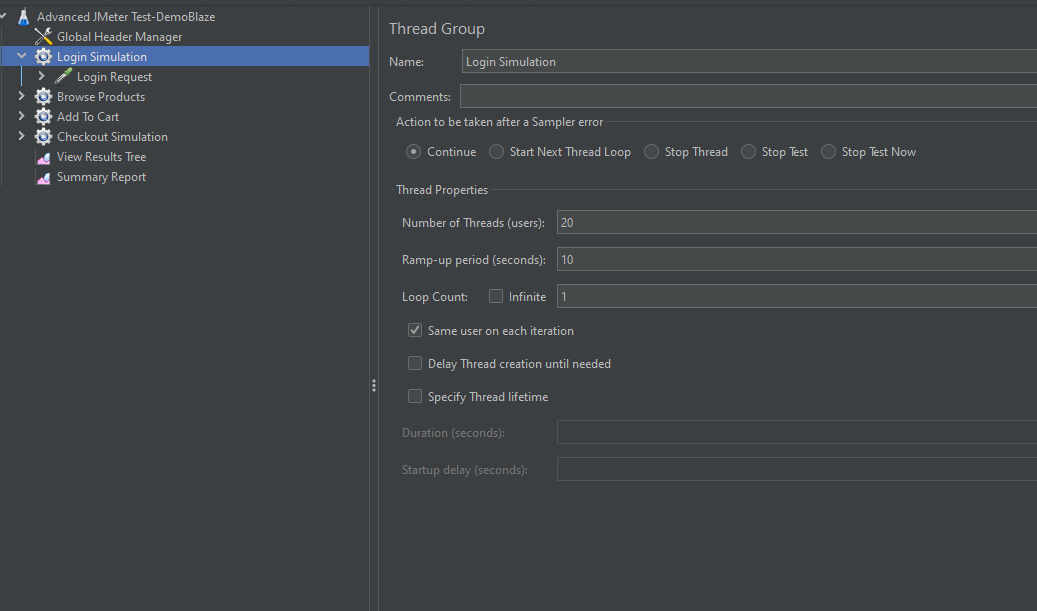Expand the Browse Products thread group
The image size is (1037, 611).
point(21,96)
